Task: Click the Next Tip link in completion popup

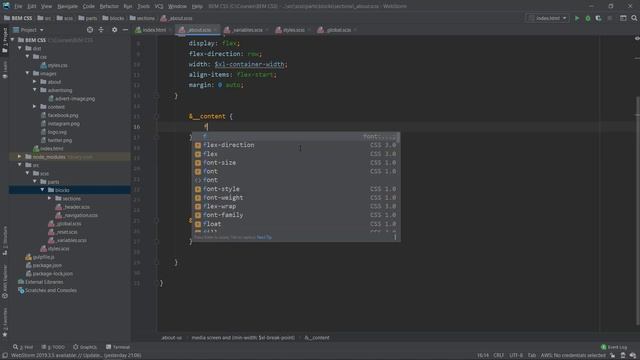Action: point(264,237)
